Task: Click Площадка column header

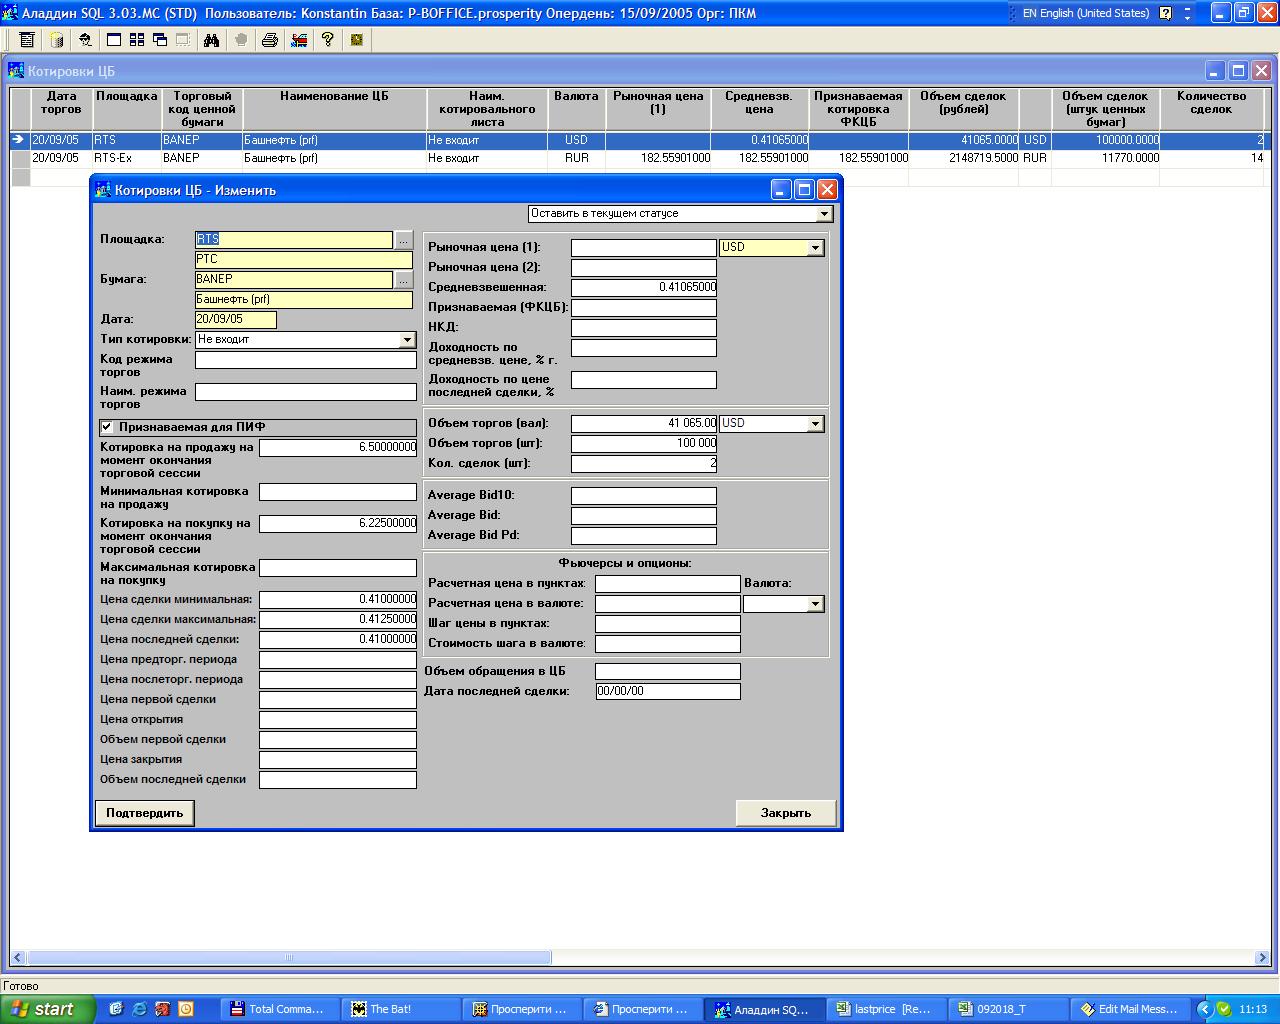Action: (126, 109)
